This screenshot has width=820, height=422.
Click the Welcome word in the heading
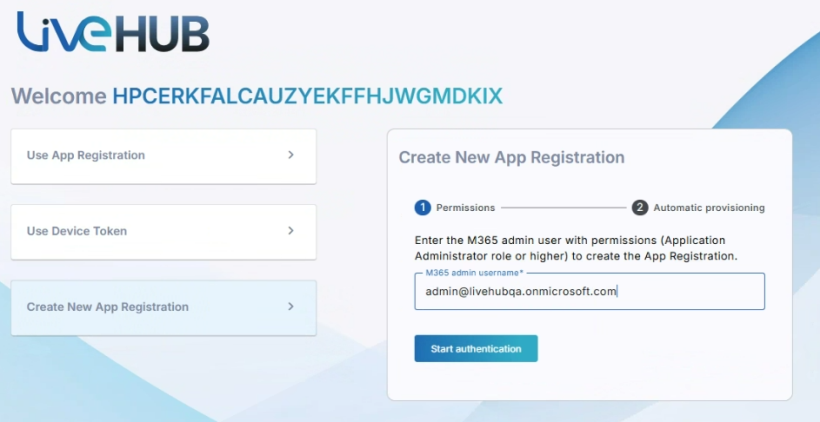(x=58, y=96)
